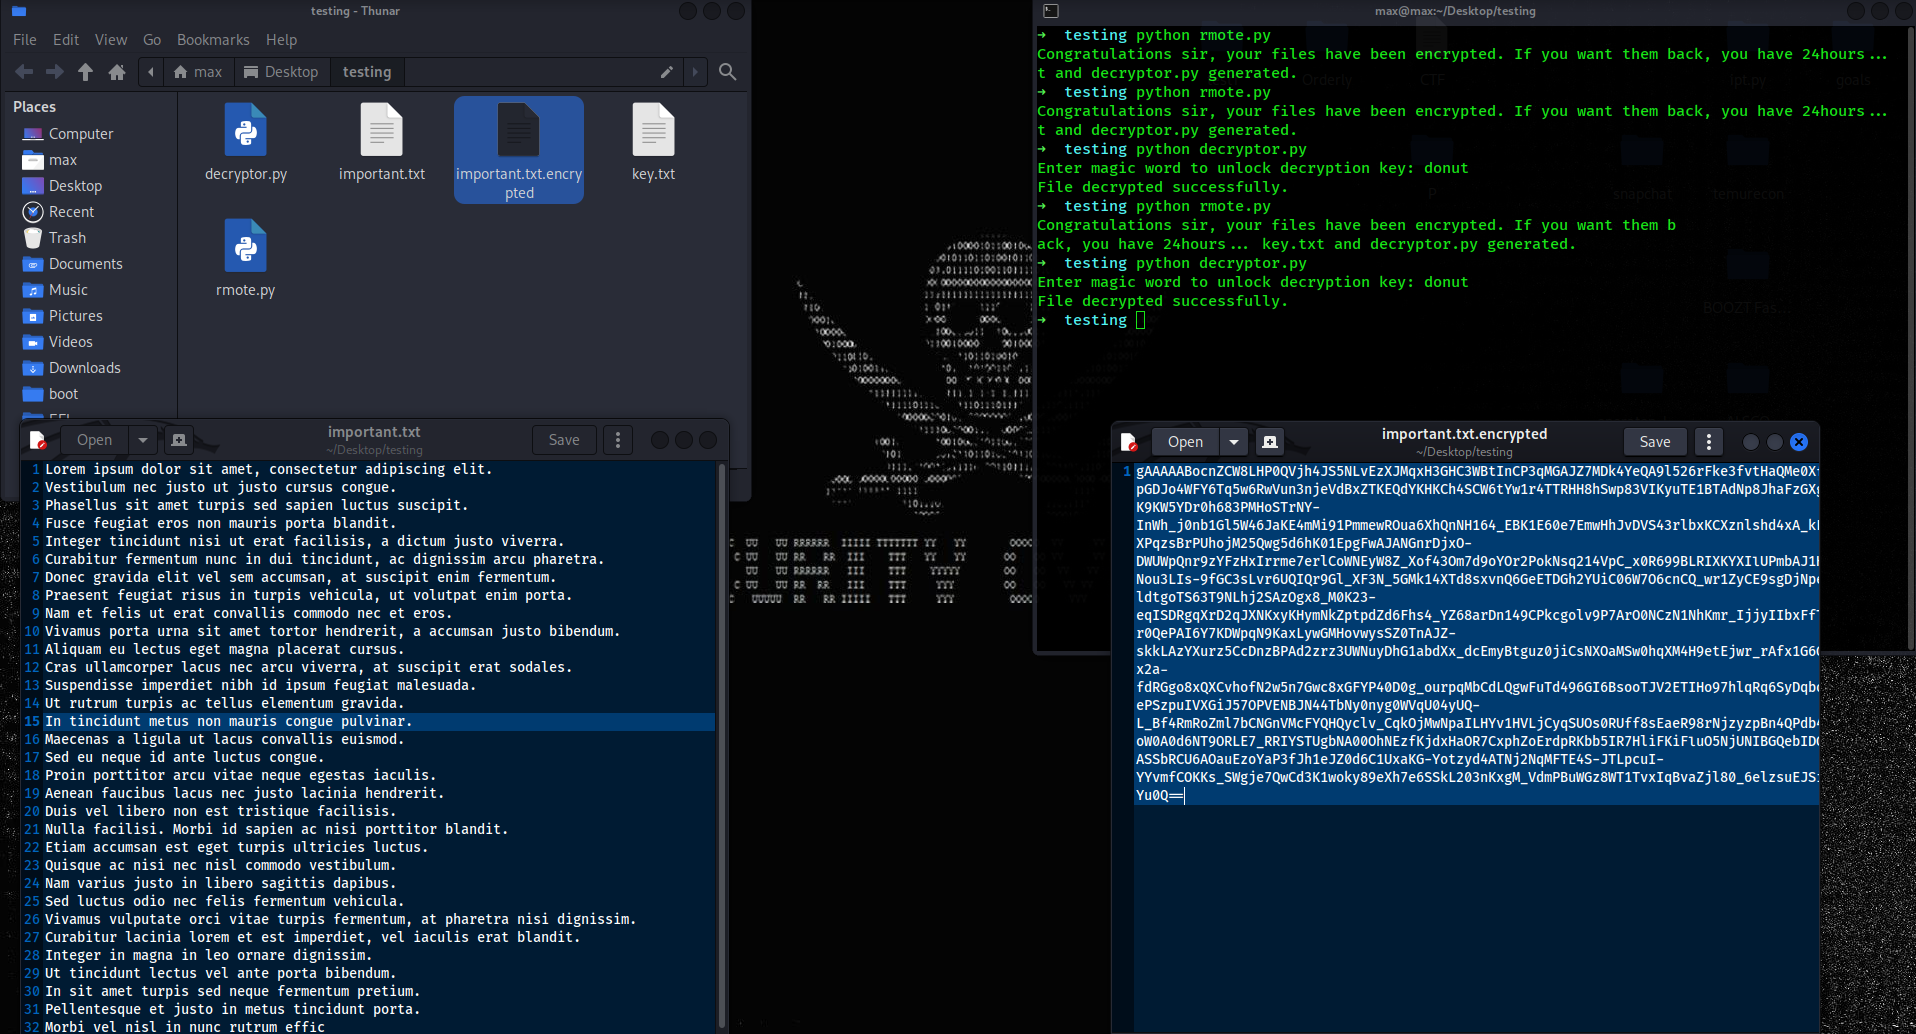The width and height of the screenshot is (1916, 1034).
Task: Expand Open dropdown arrow in important.txt editor
Action: point(143,440)
